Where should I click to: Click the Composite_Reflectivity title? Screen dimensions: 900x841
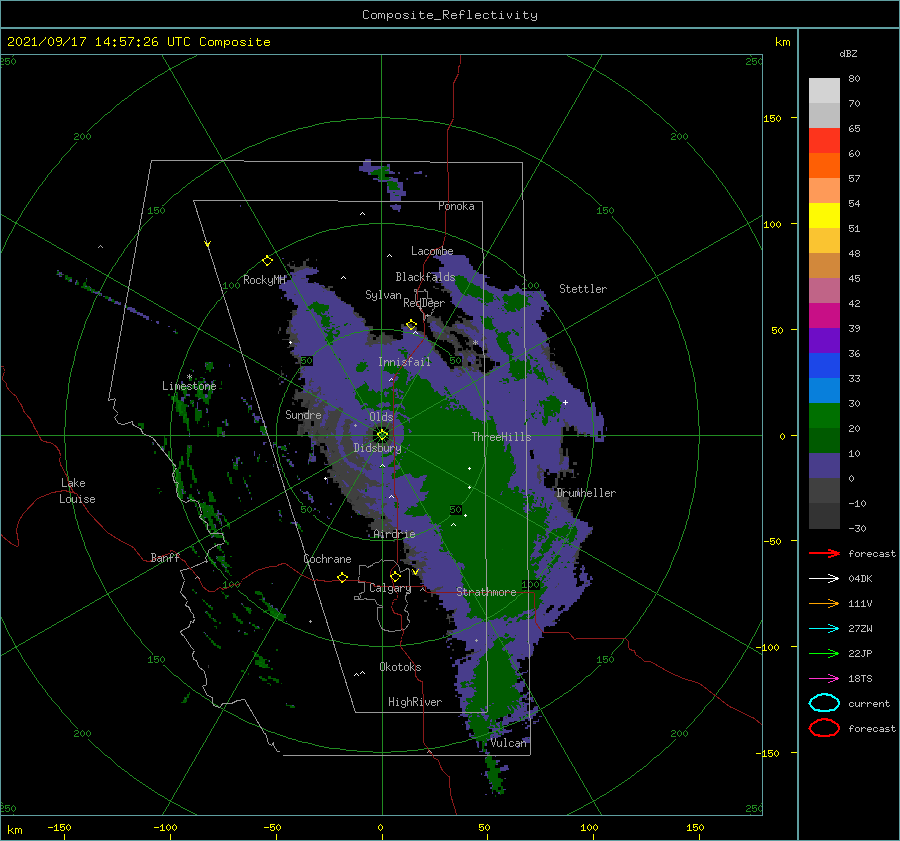coord(450,15)
